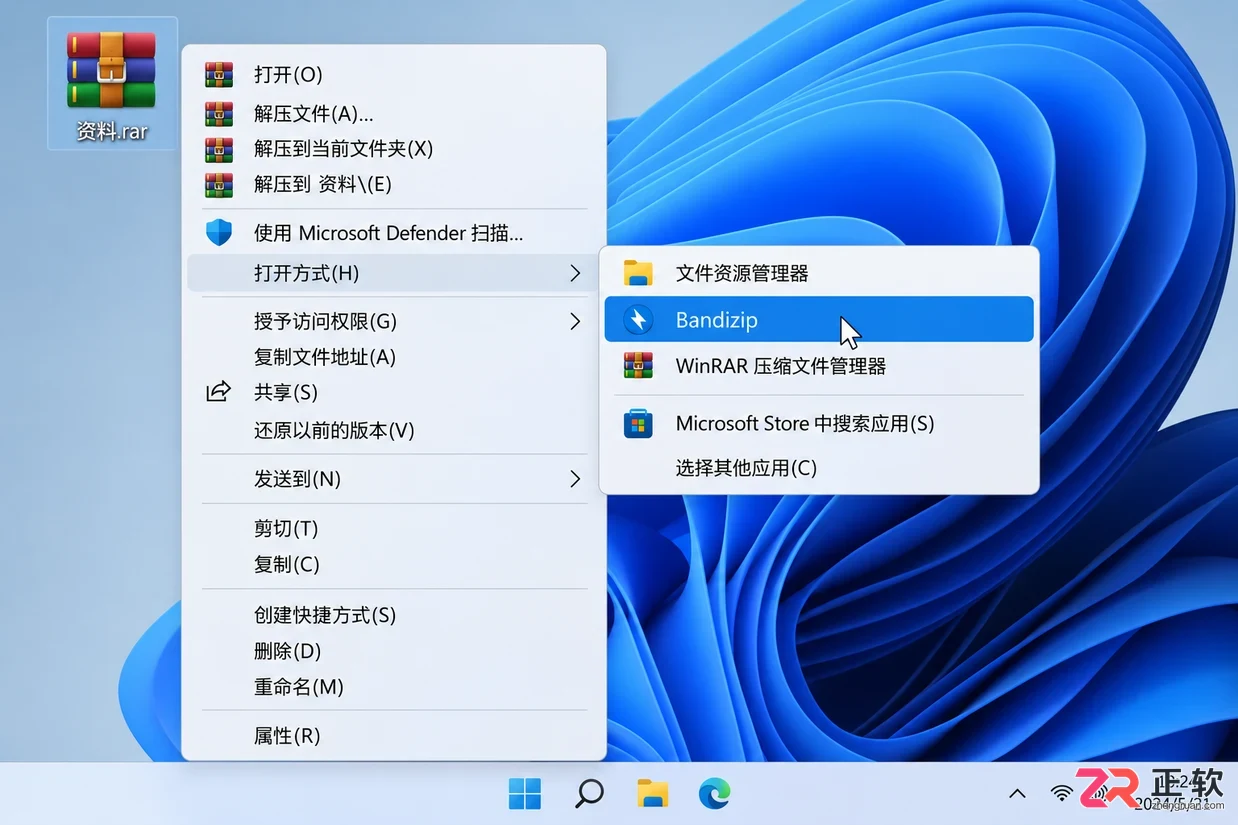Select 打开方式(H) menu item
1238x825 pixels.
pyautogui.click(x=393, y=273)
